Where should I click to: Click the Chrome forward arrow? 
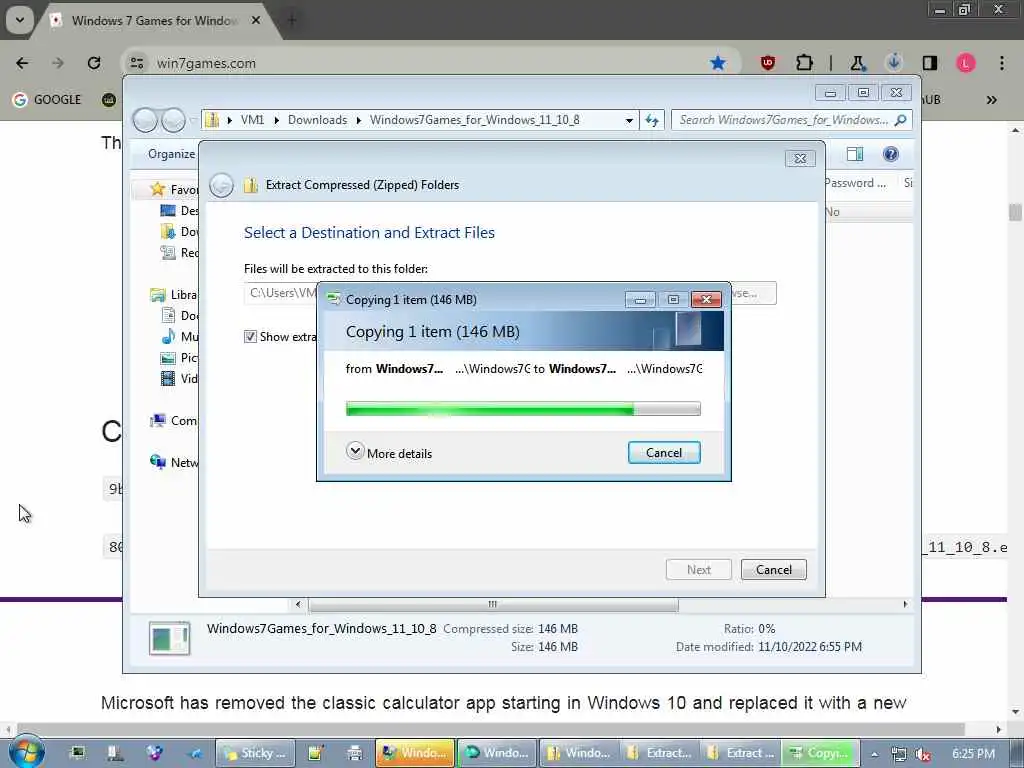[57, 63]
